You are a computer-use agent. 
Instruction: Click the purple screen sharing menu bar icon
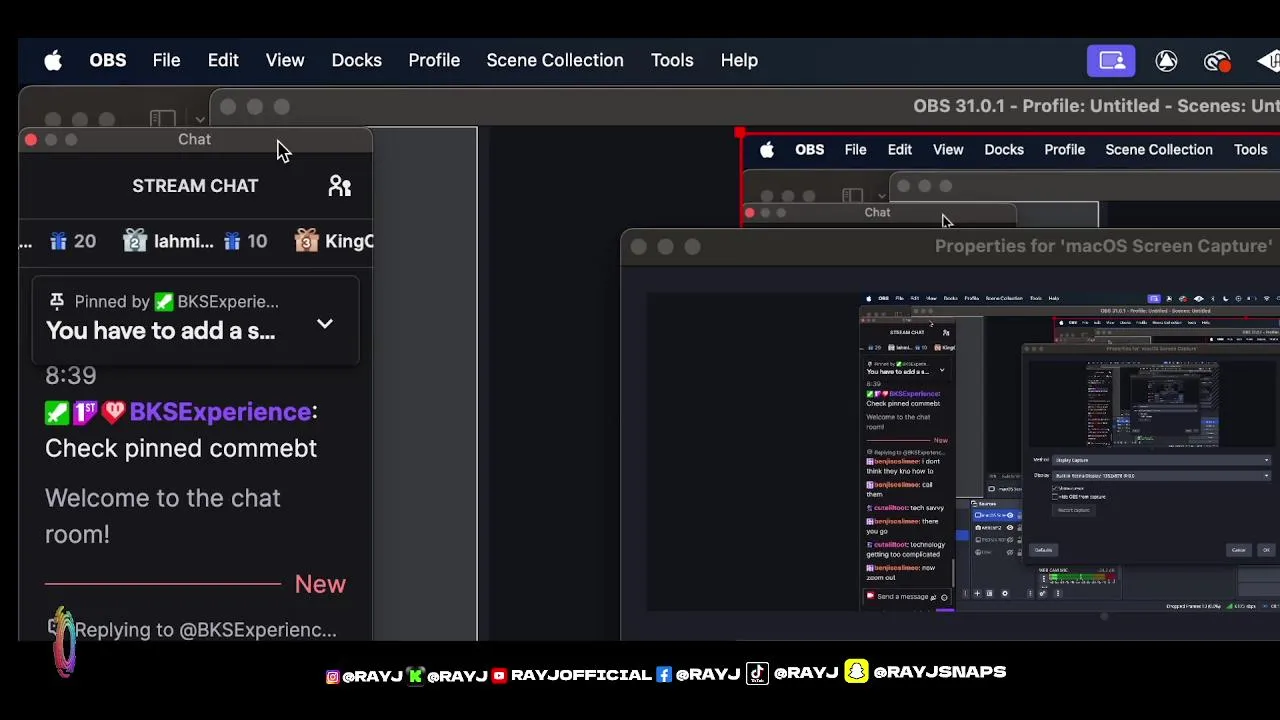(1111, 61)
